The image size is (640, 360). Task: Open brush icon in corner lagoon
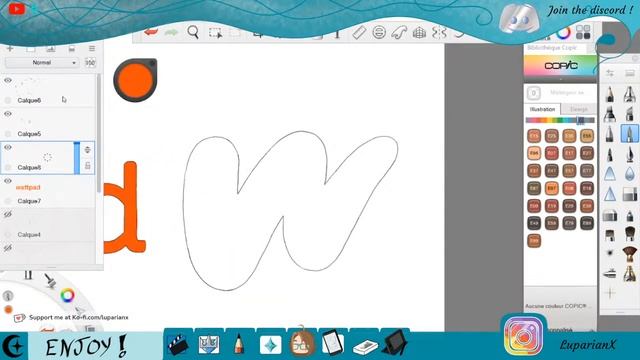click(x=50, y=280)
